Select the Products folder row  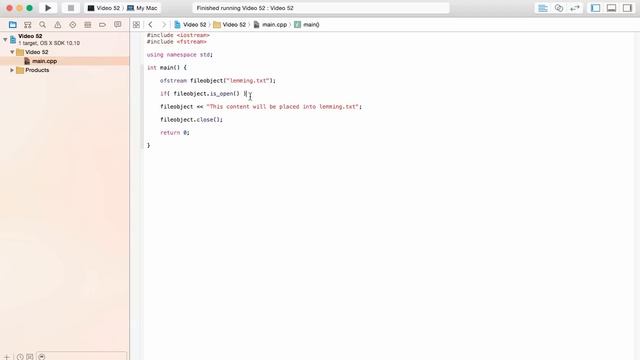pyautogui.click(x=64, y=70)
